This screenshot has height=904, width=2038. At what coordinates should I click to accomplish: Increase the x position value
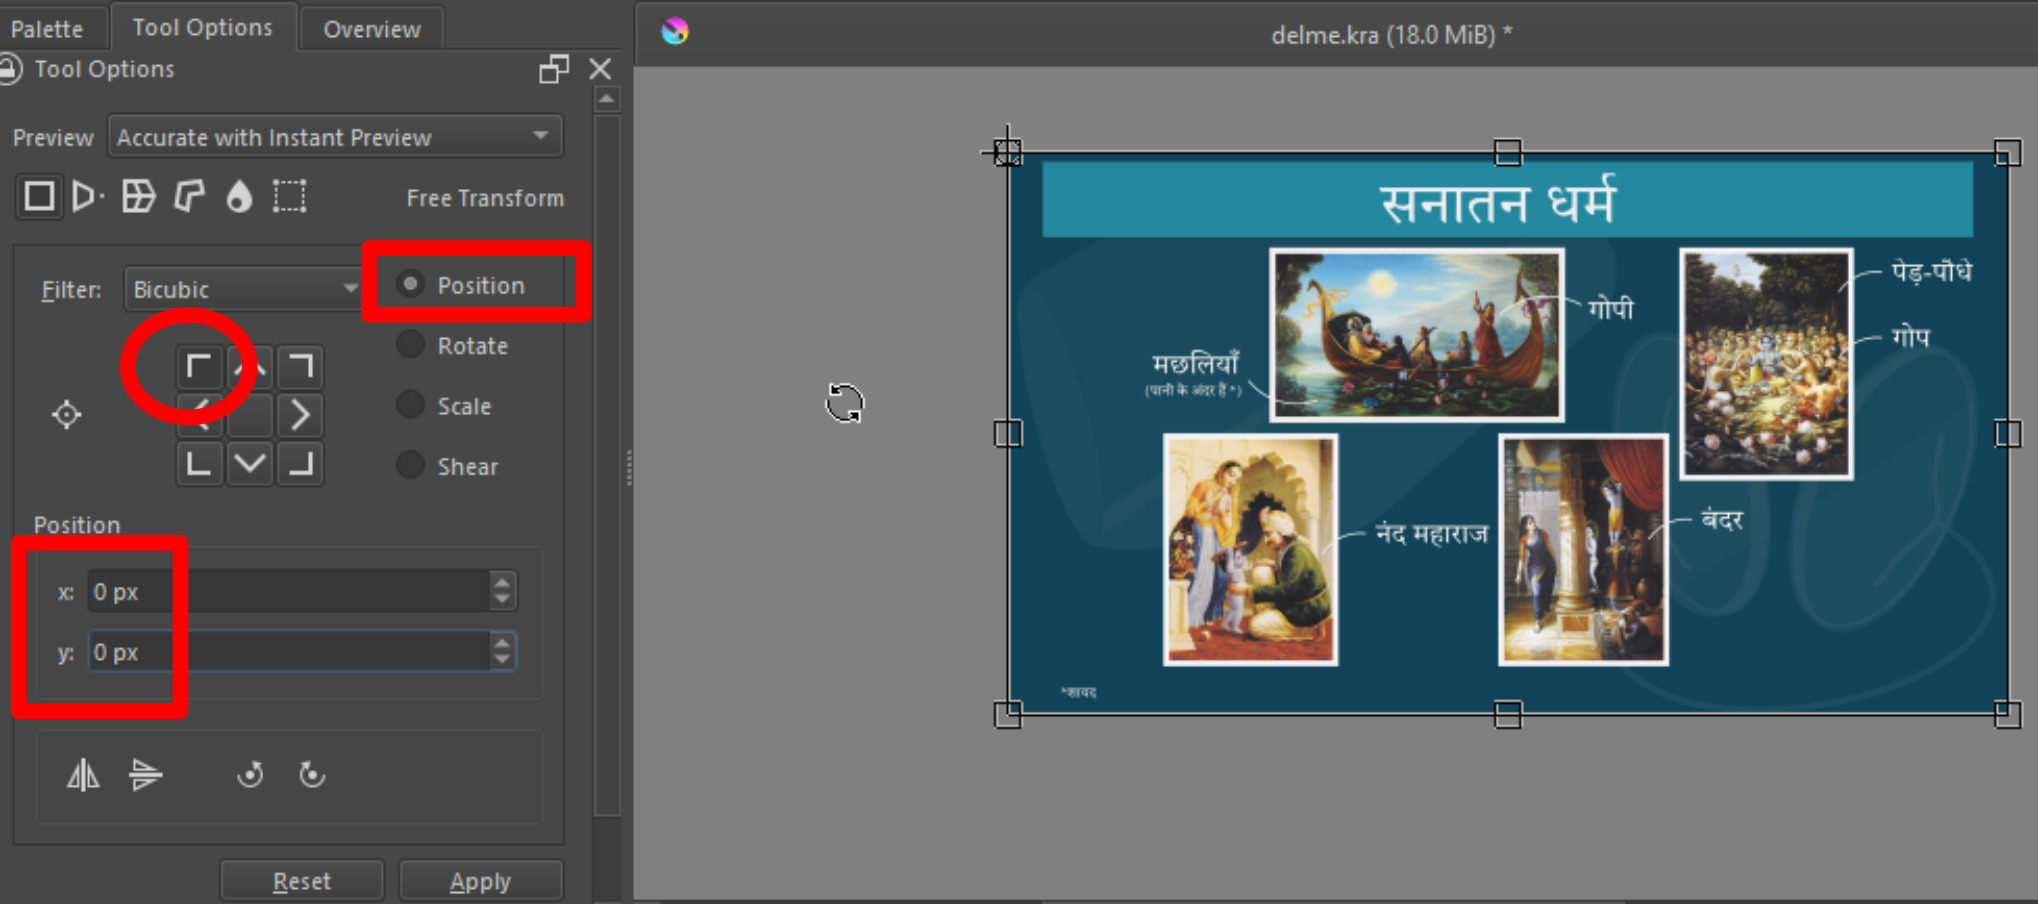click(502, 581)
